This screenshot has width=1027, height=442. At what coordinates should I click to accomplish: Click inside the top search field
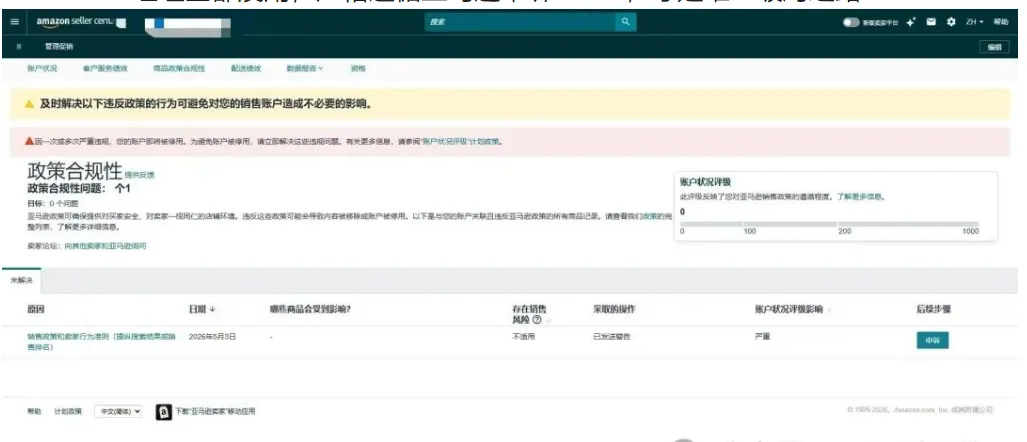[520, 22]
